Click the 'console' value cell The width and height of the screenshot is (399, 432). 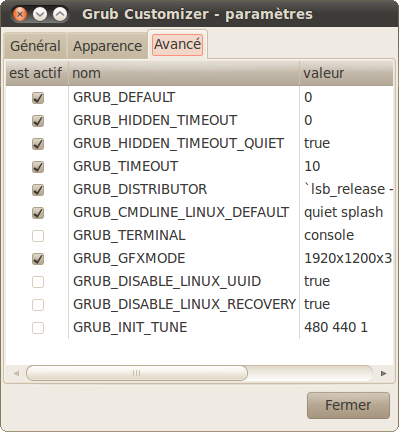pyautogui.click(x=346, y=235)
